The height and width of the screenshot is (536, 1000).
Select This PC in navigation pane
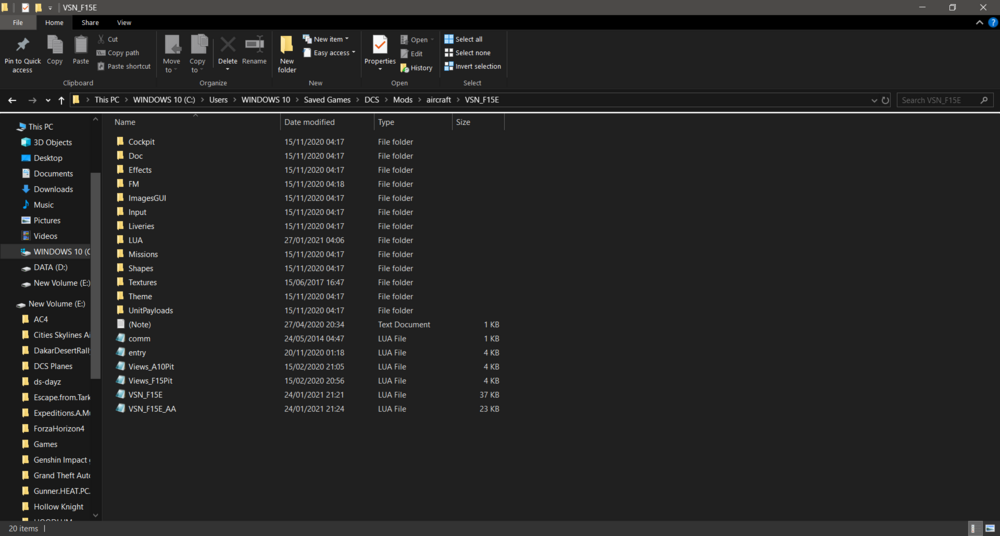click(40, 127)
